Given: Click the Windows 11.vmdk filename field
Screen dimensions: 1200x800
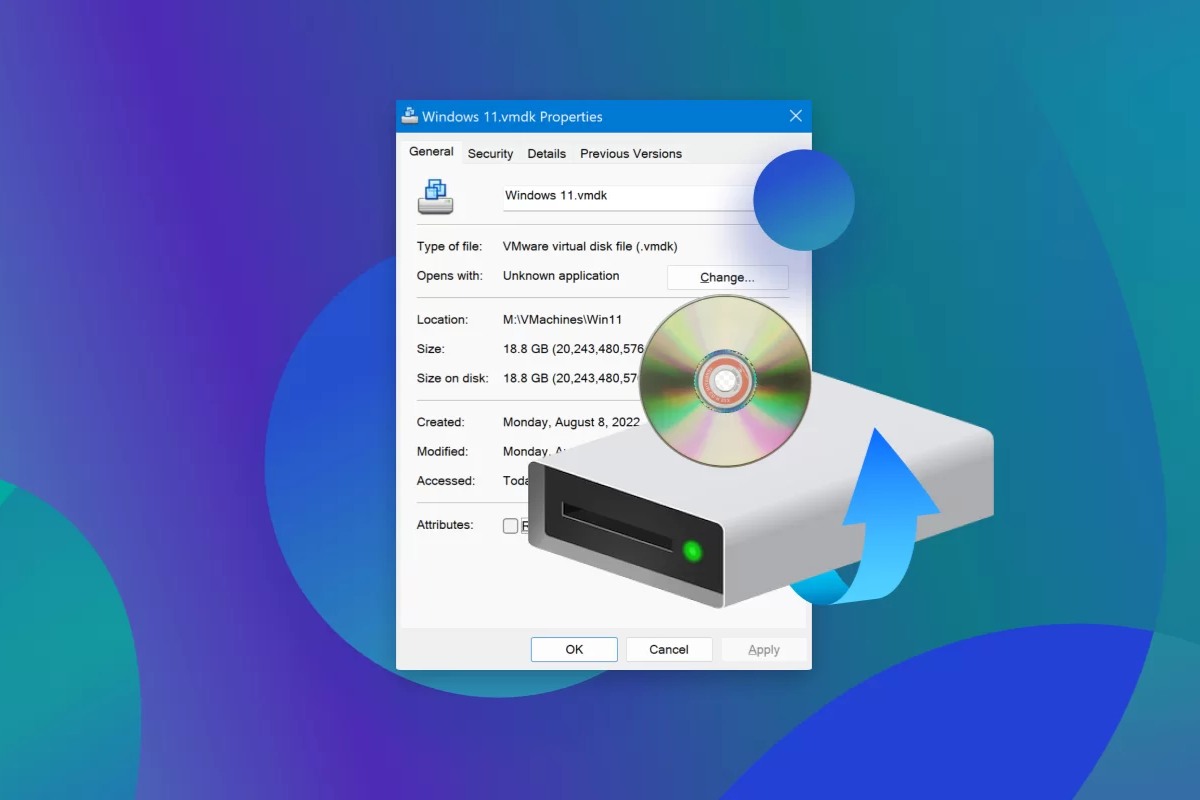Looking at the screenshot, I should click(600, 195).
